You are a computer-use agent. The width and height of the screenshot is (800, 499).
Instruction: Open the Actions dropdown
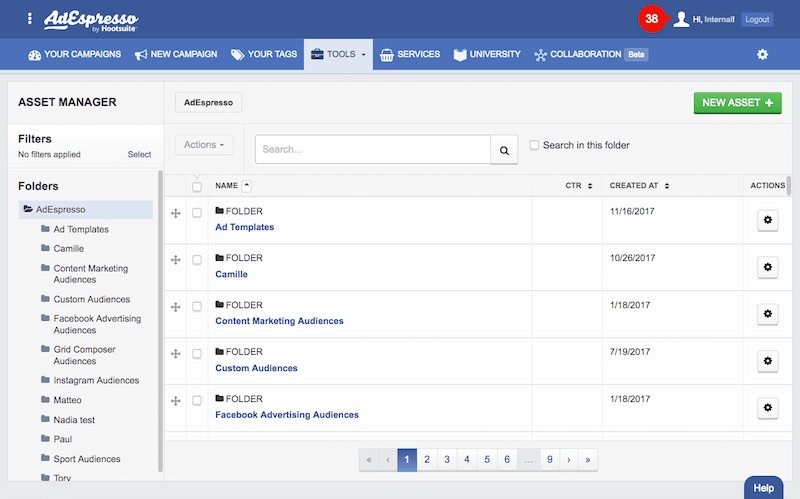pos(207,145)
